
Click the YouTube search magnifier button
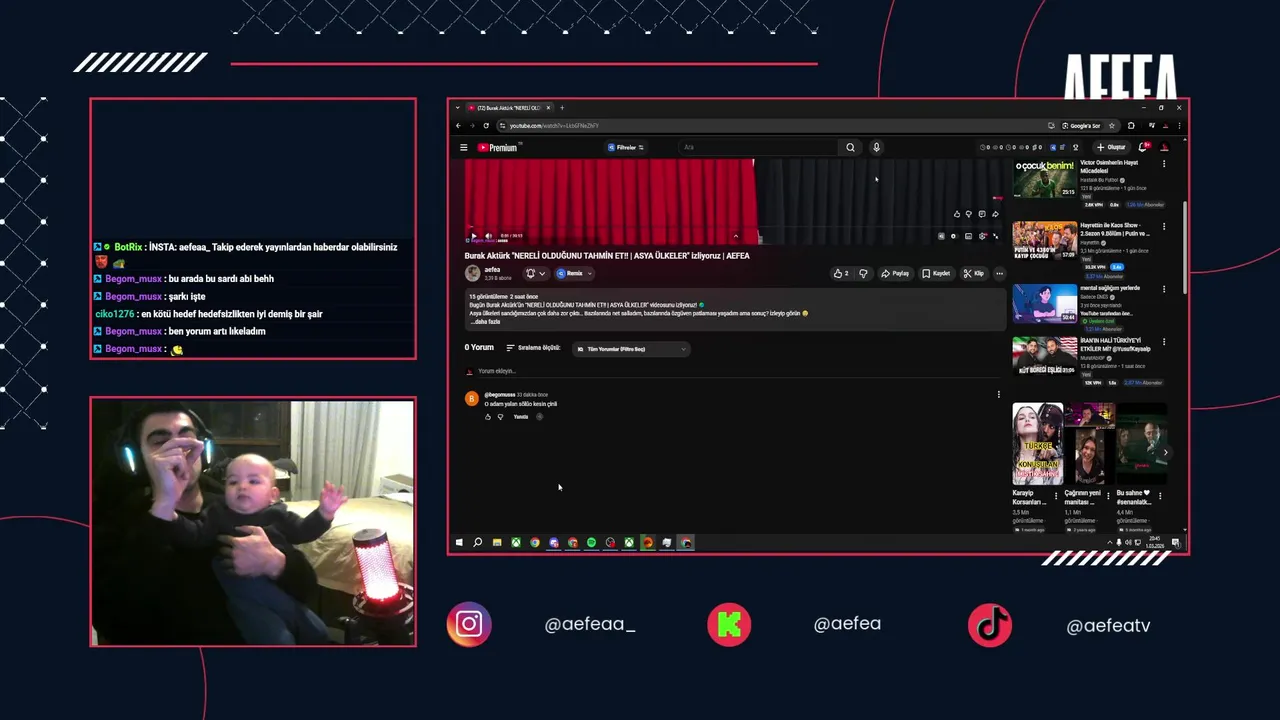click(850, 147)
